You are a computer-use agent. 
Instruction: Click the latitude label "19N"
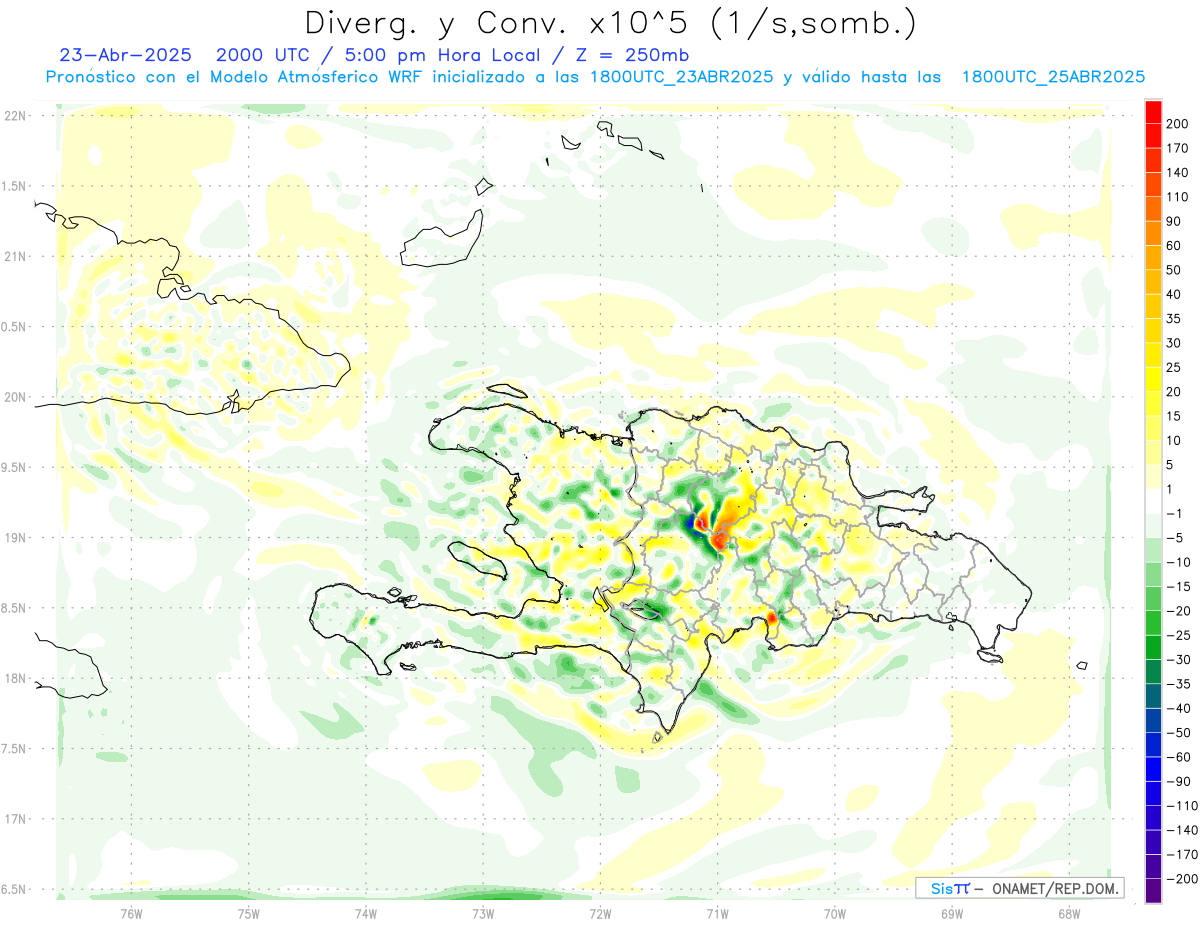coord(14,538)
